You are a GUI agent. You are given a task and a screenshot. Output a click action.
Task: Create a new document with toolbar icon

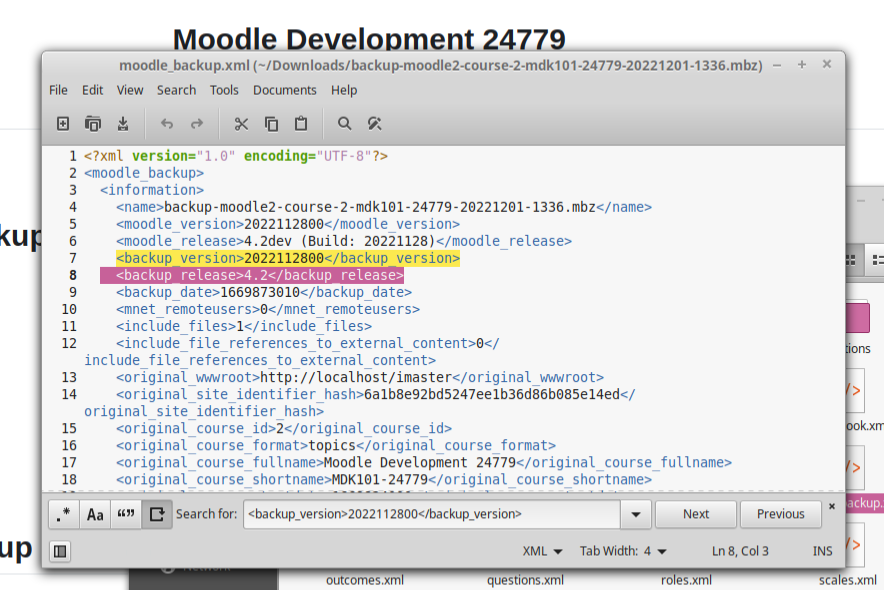tap(63, 123)
